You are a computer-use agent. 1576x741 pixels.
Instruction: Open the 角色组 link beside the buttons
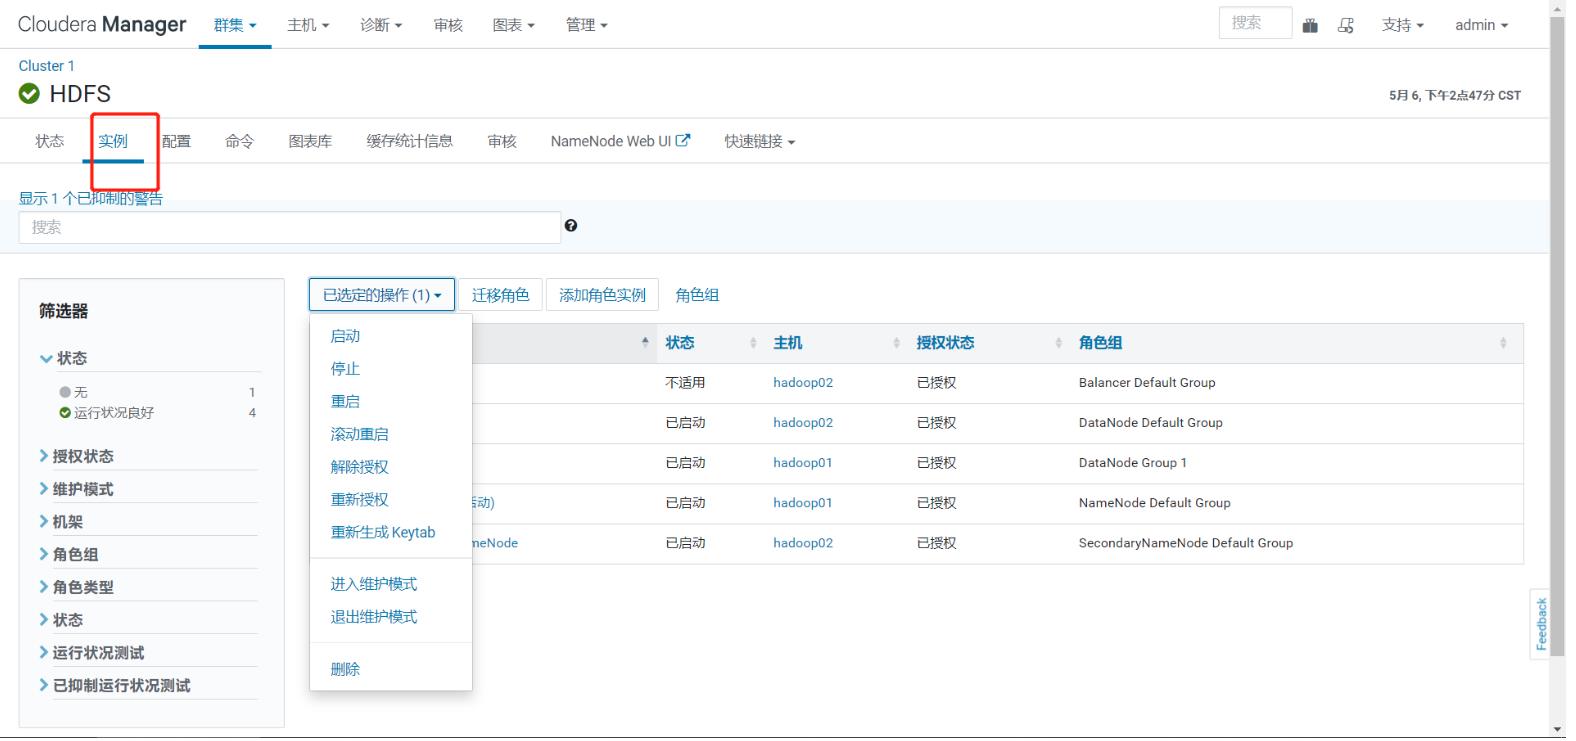click(x=697, y=295)
